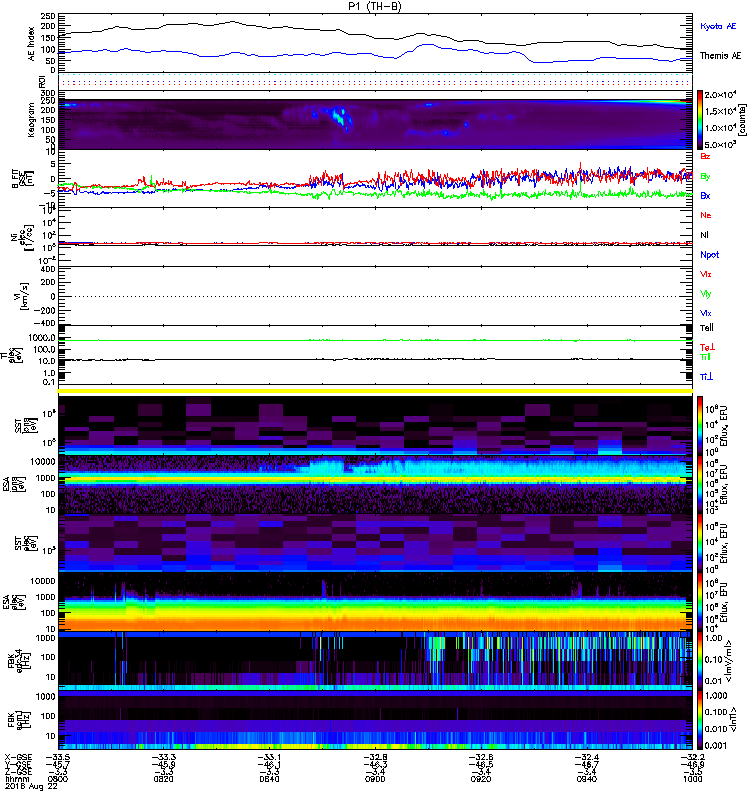
Task: Select the black Ni legend label
Action: 704,235
